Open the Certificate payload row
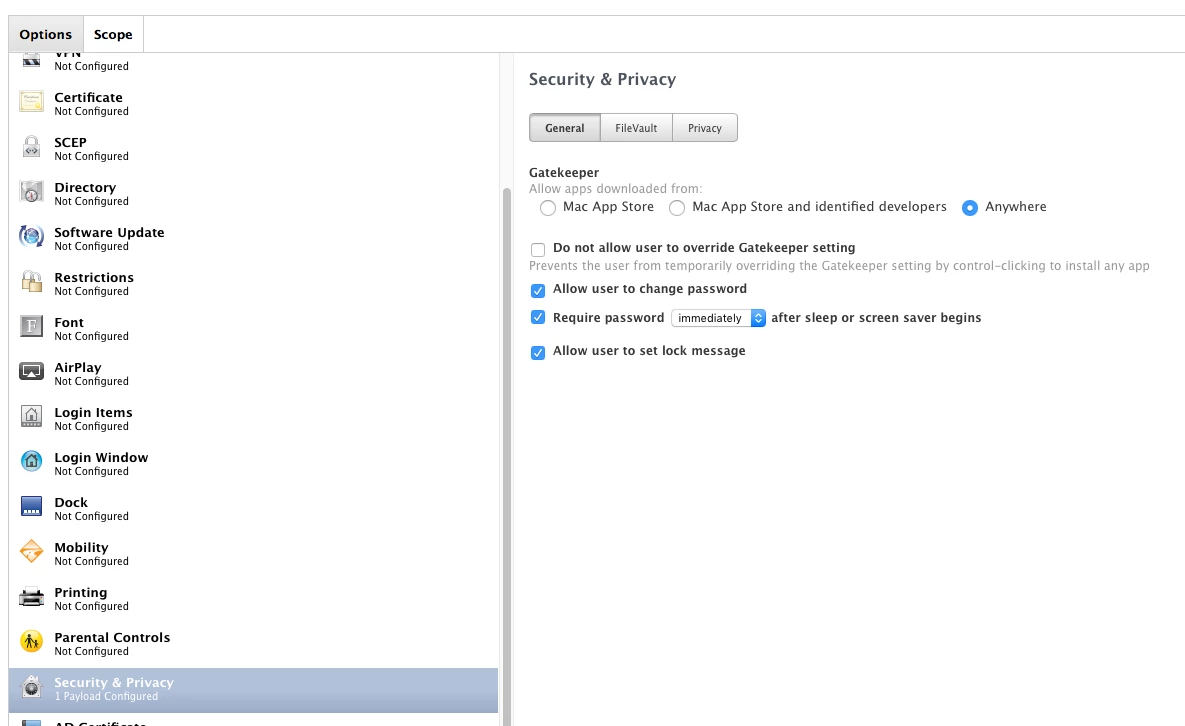Screen dimensions: 1185x726 click(253, 103)
